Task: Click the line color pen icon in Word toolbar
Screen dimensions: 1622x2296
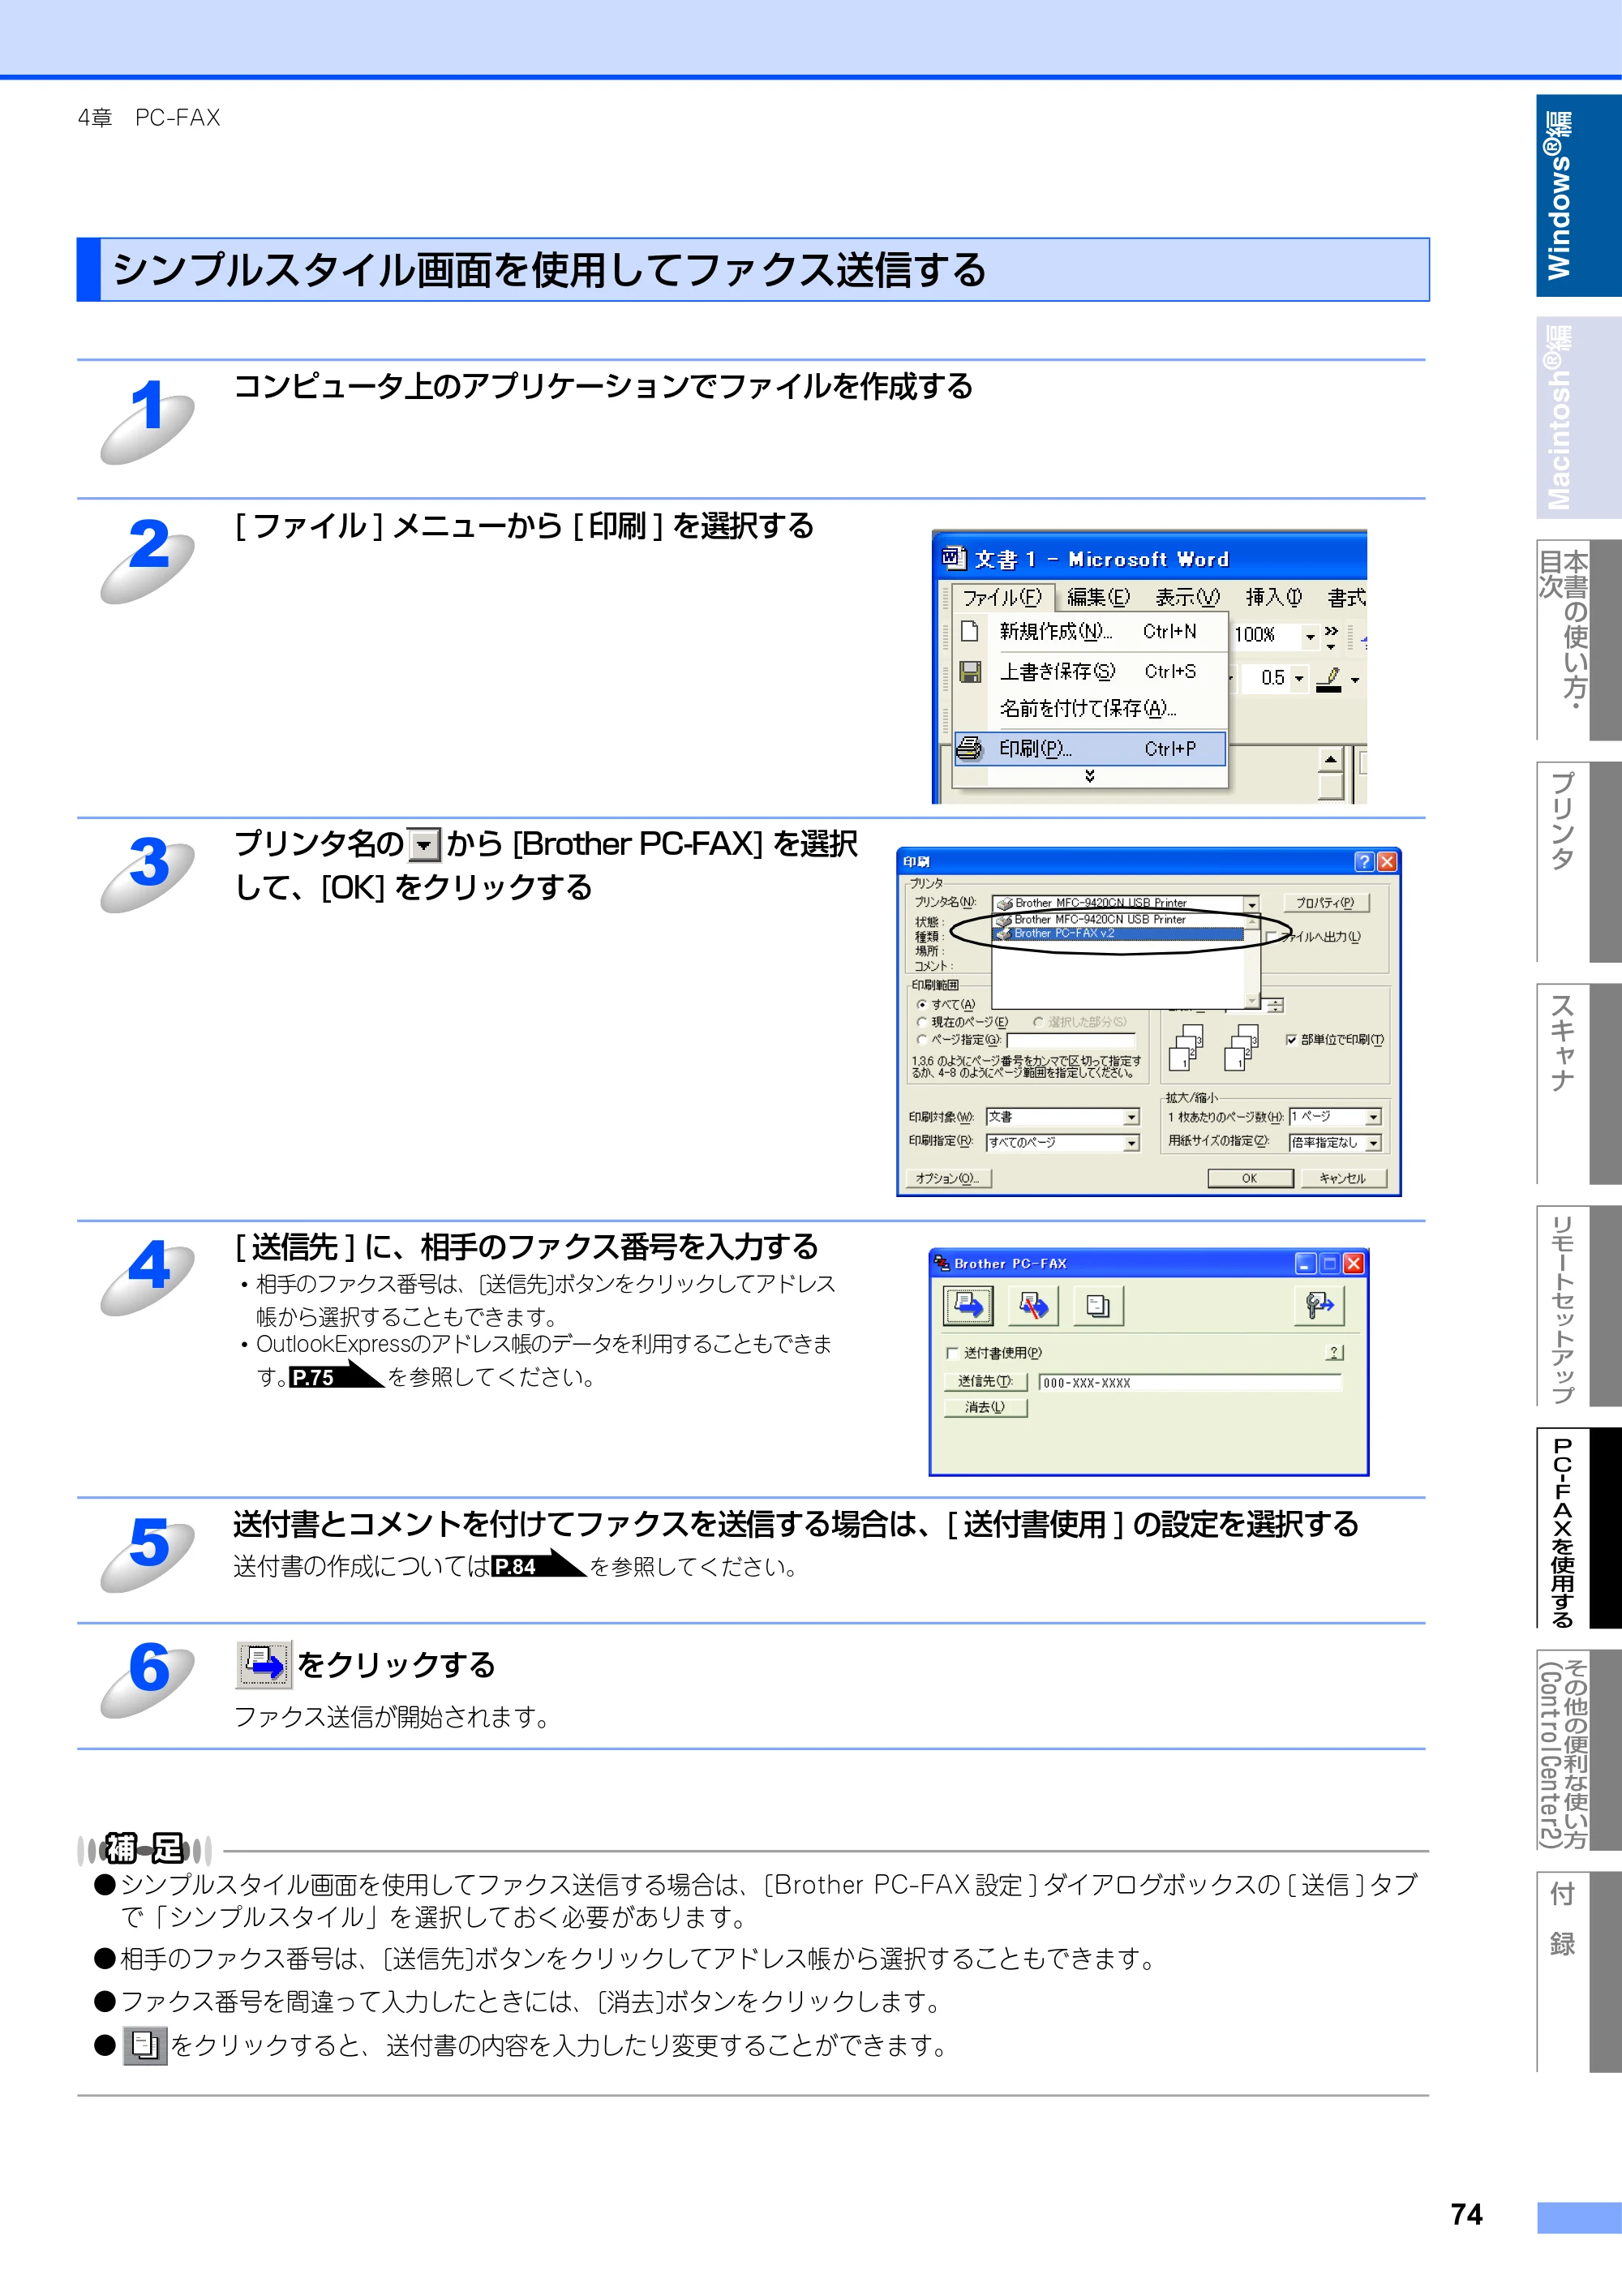Action: coord(1329,679)
